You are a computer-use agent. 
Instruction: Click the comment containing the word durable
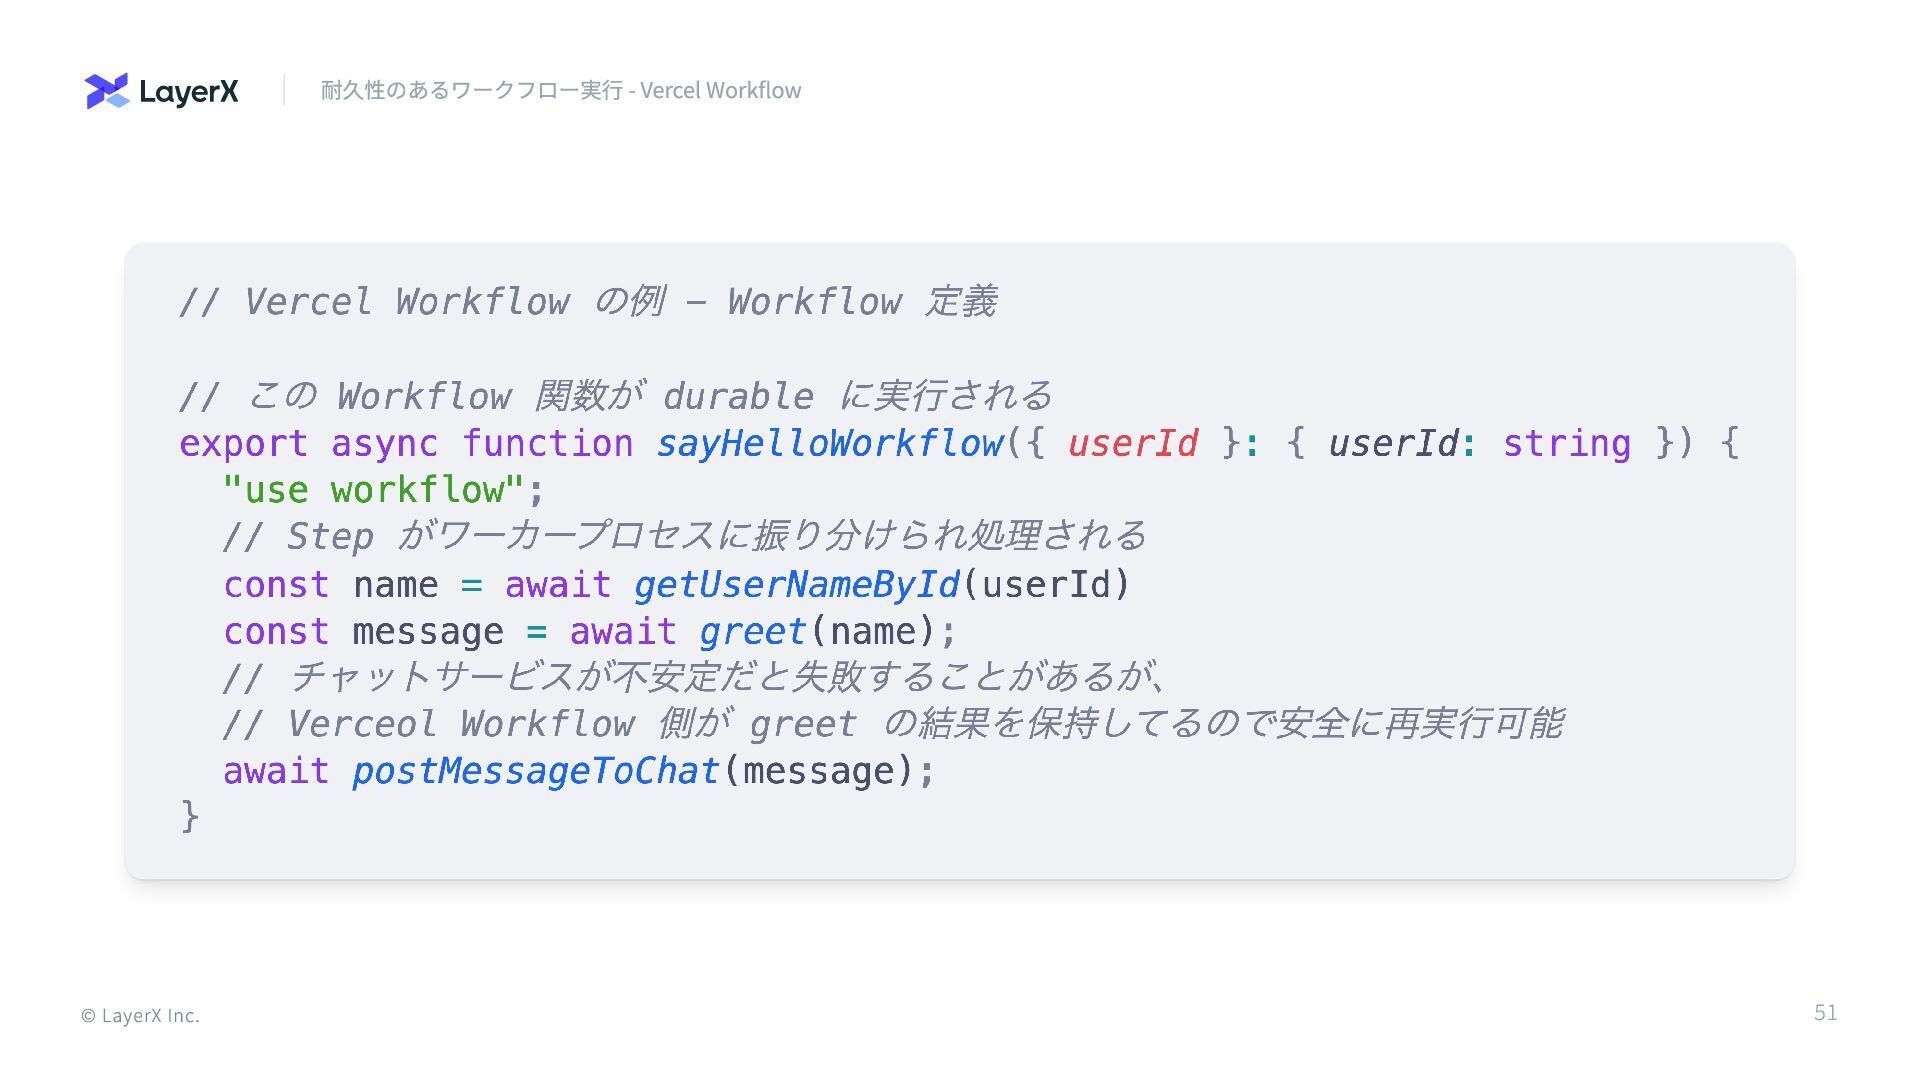615,396
